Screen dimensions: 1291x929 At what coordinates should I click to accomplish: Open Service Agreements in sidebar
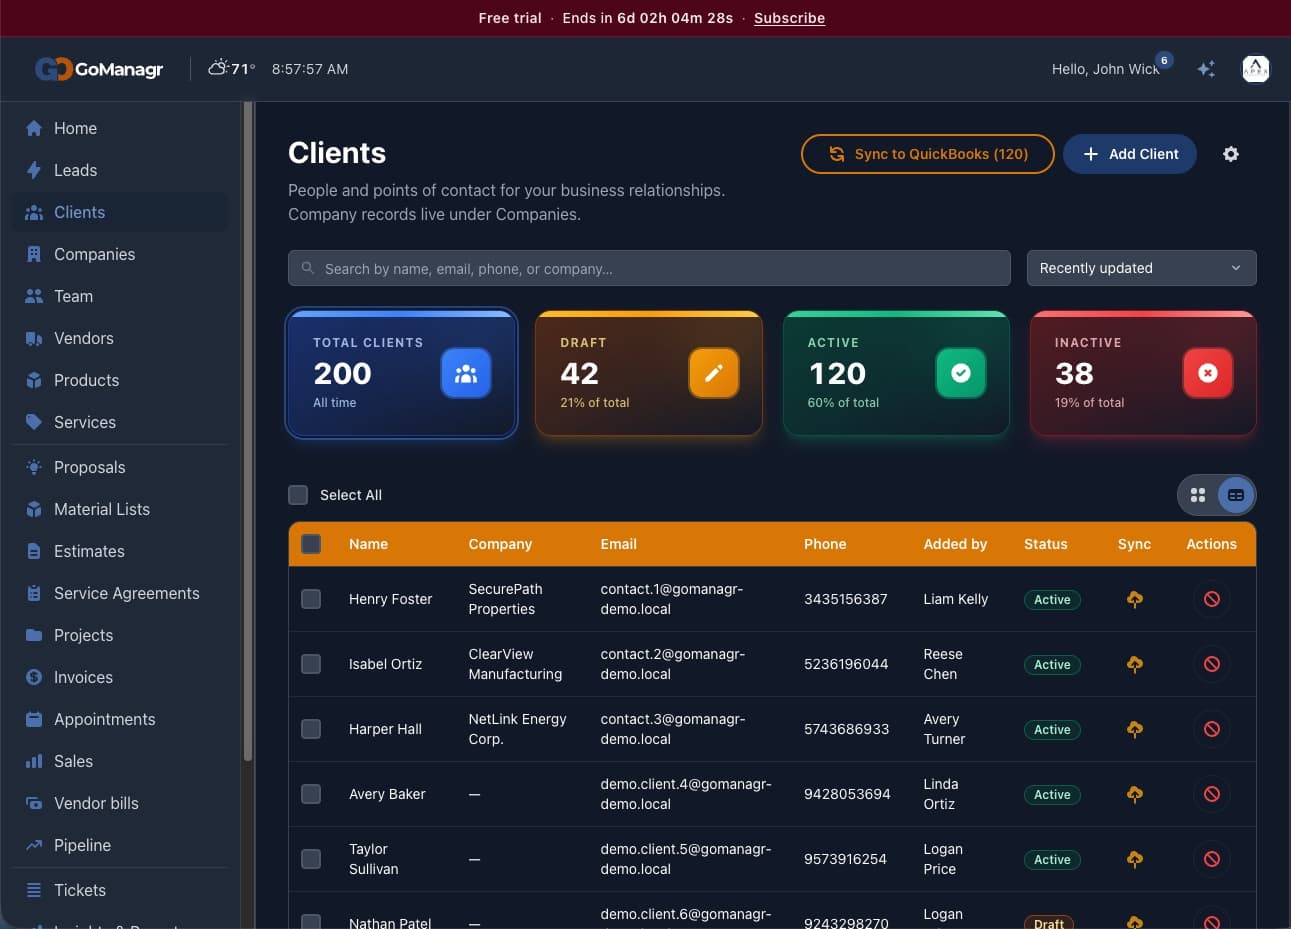click(120, 593)
